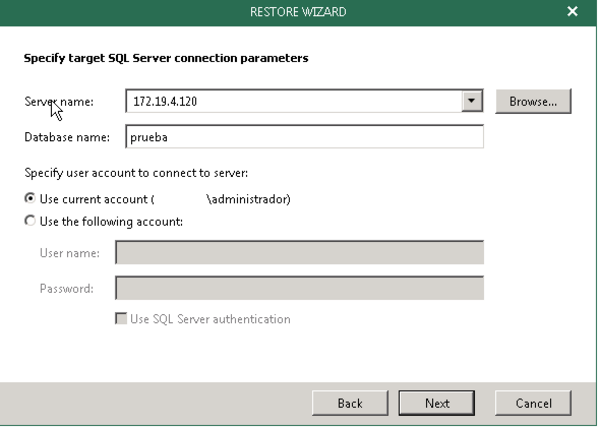
Task: Proceed by clicking the Next button
Action: click(436, 403)
